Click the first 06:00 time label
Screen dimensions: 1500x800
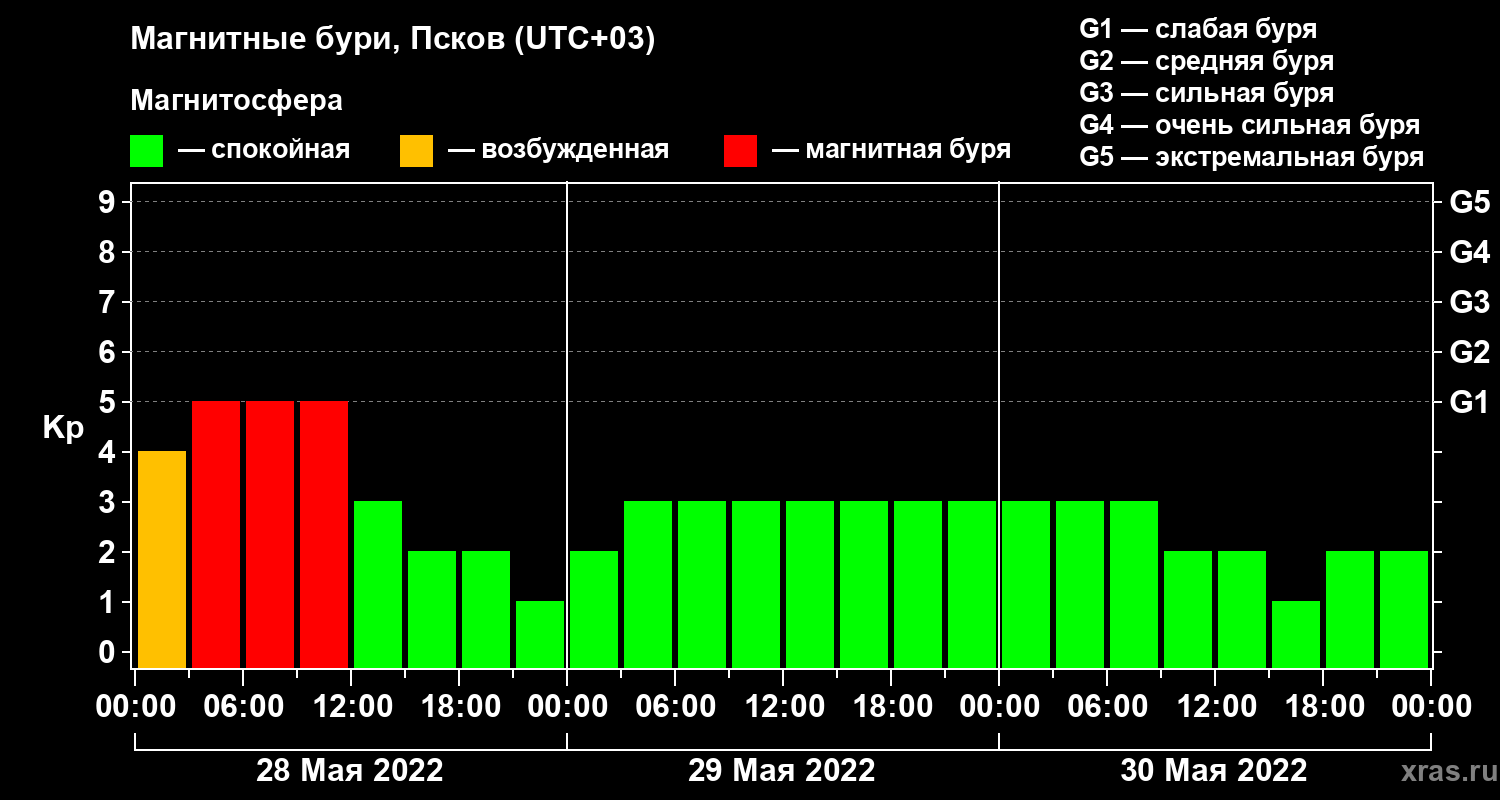(243, 707)
